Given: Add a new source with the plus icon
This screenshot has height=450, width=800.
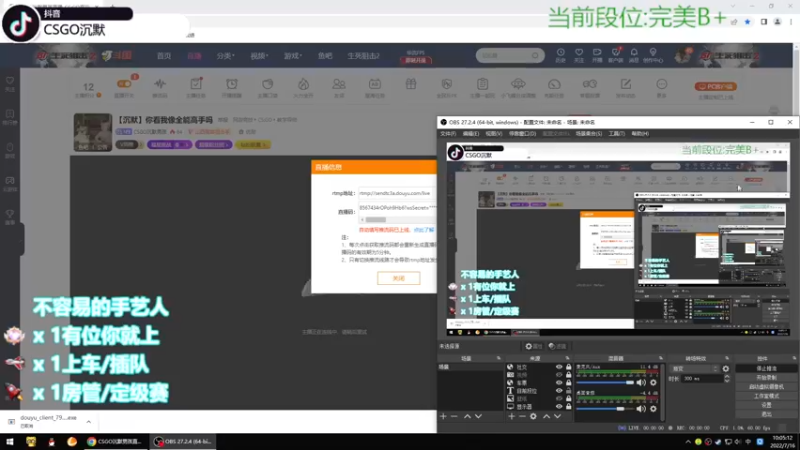Looking at the screenshot, I should (x=511, y=416).
